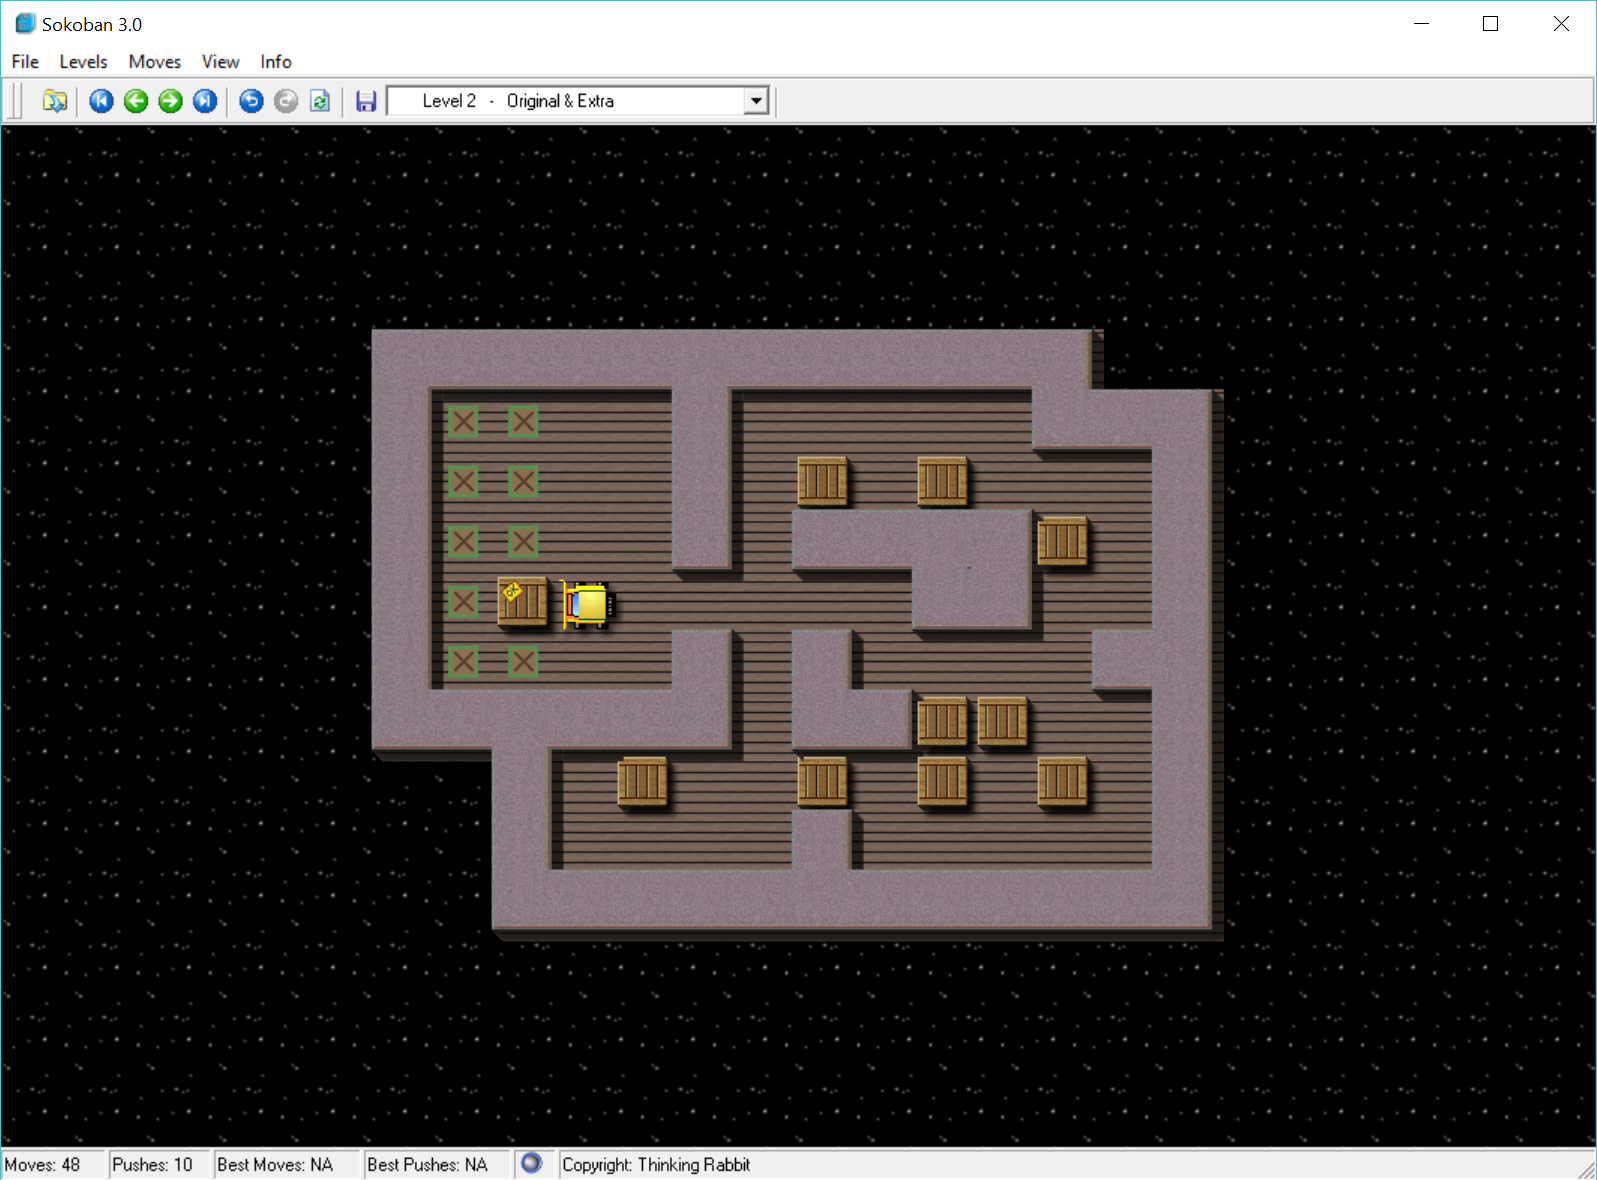Jump to the first level
This screenshot has width=1597, height=1180.
(101, 101)
